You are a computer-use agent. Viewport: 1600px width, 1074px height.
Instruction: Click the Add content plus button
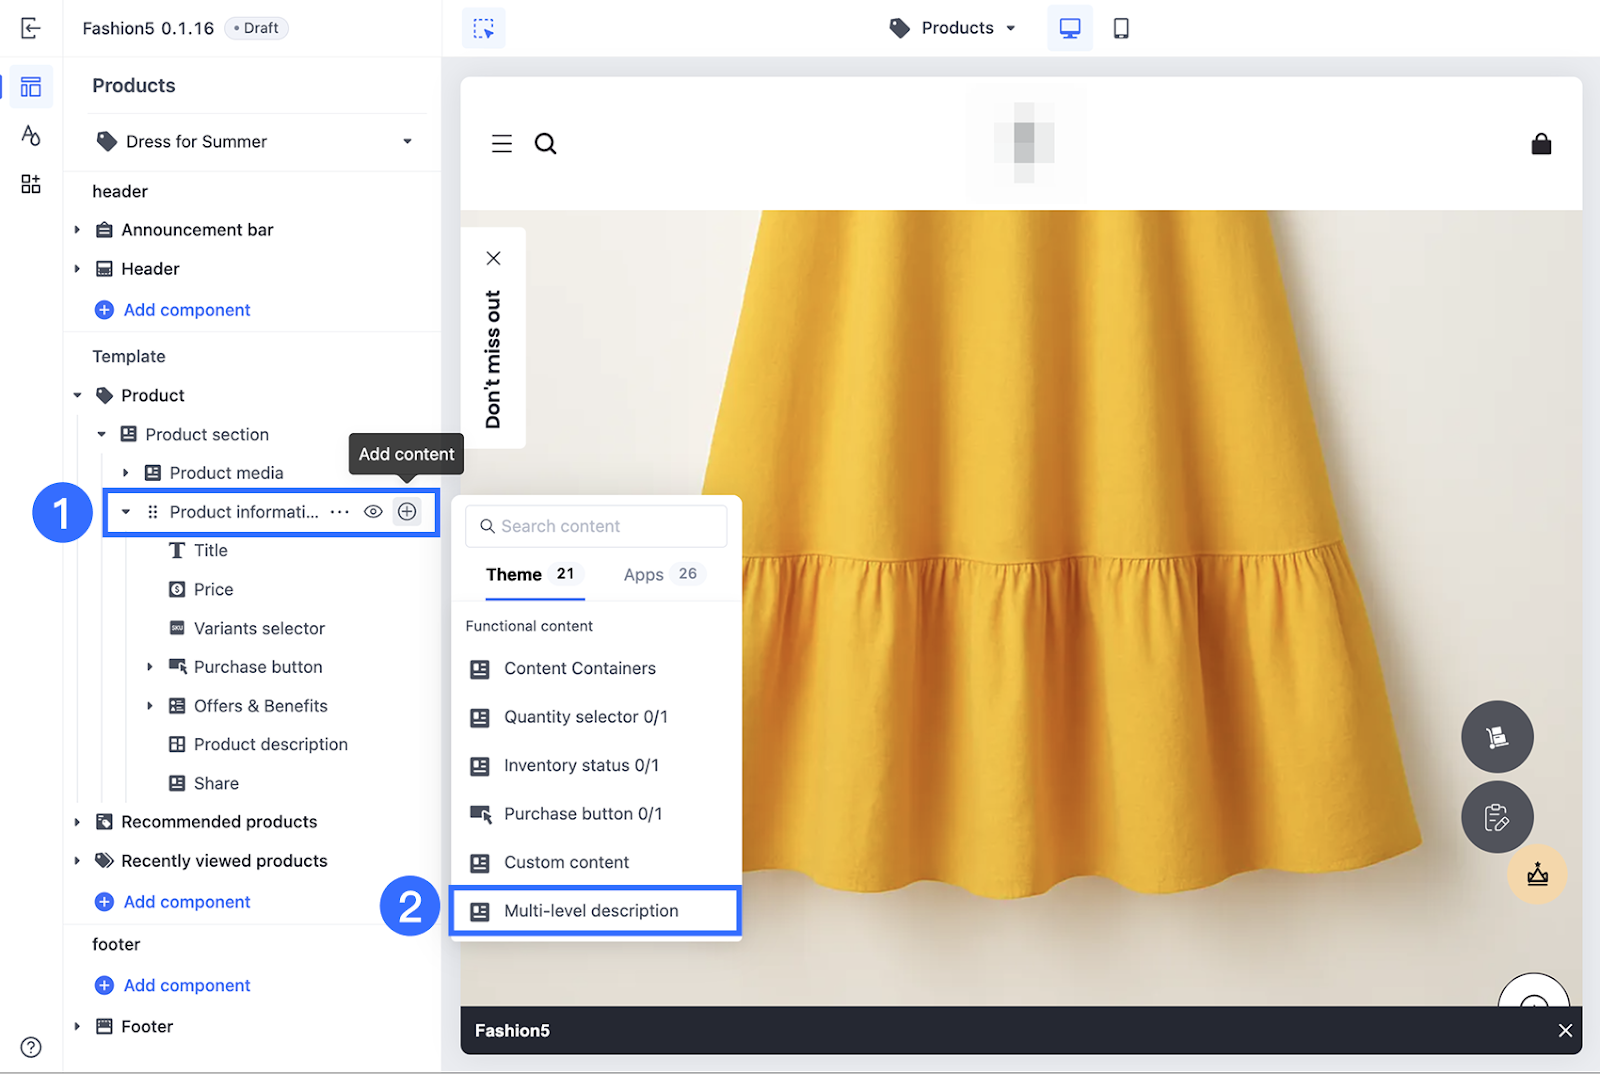[x=407, y=512]
